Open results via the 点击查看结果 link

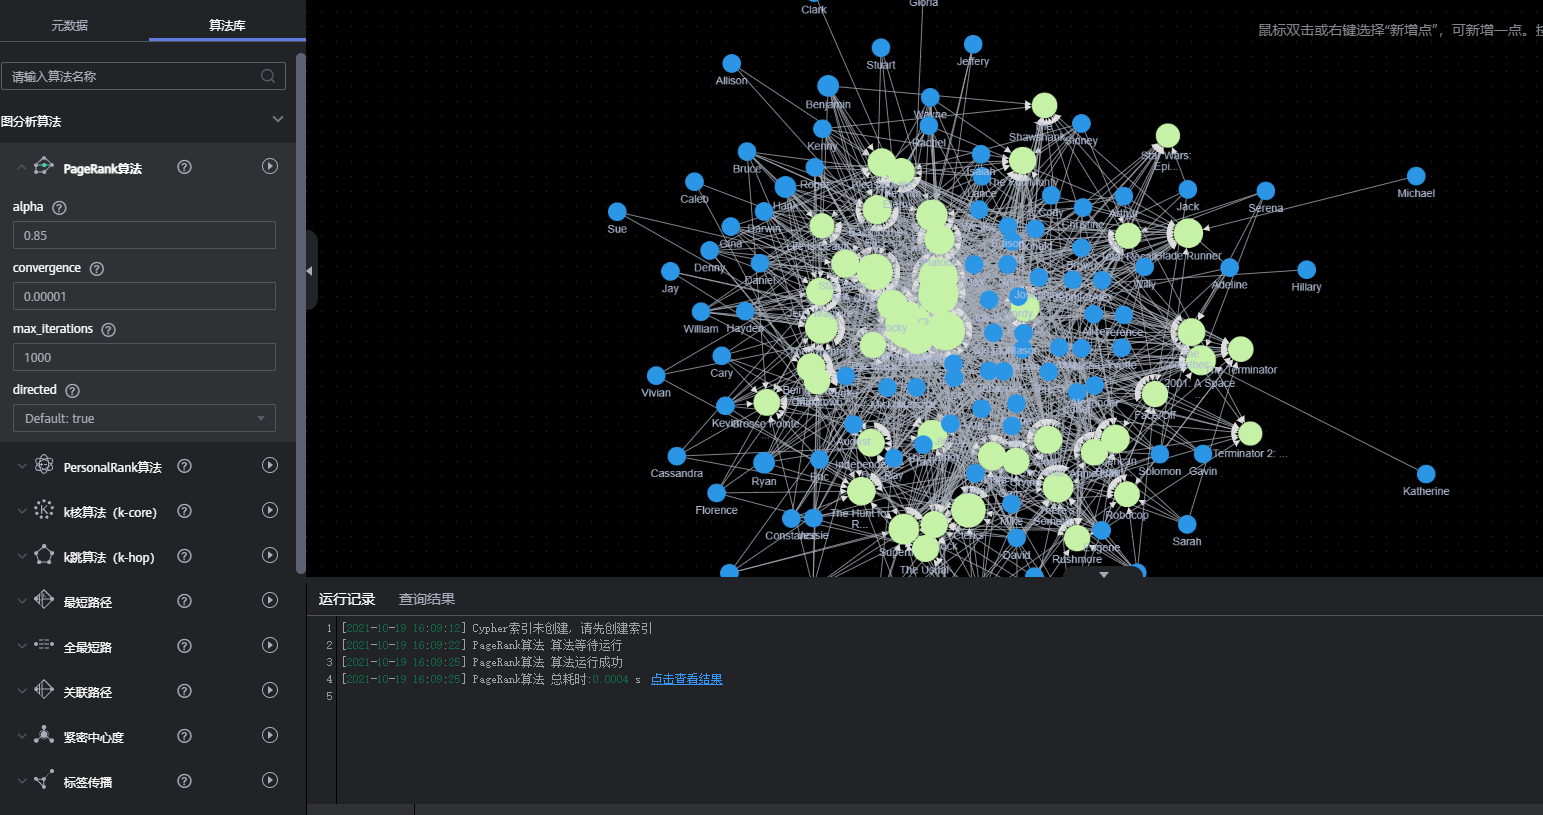(x=686, y=678)
